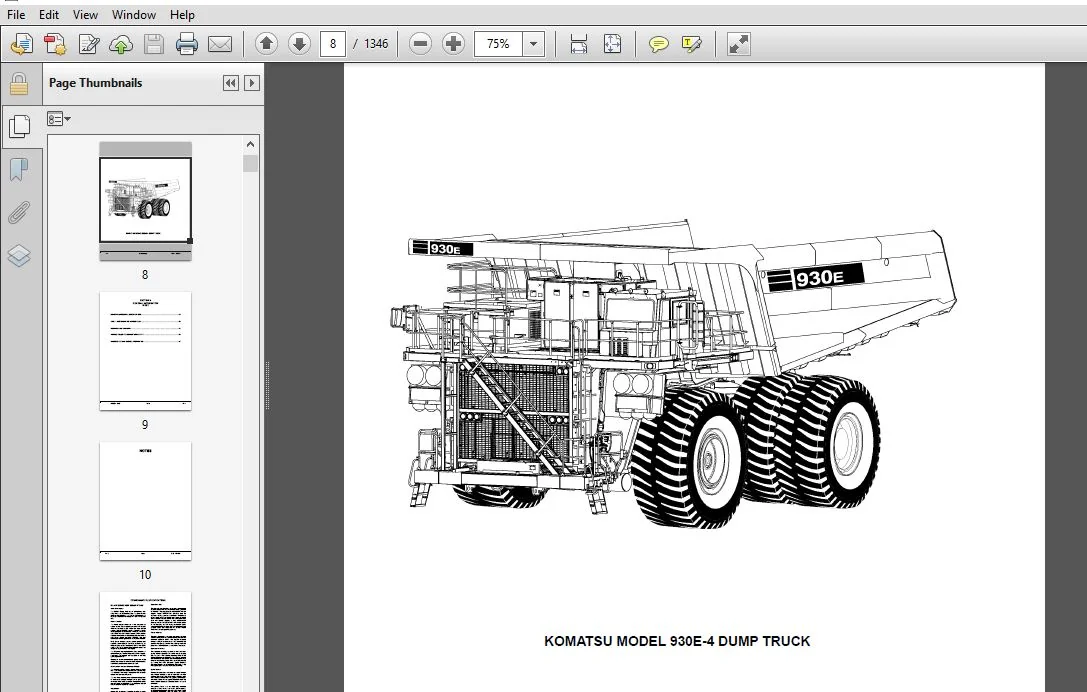This screenshot has height=692, width=1087.
Task: Click the Create PDF icon
Action: tap(55, 44)
